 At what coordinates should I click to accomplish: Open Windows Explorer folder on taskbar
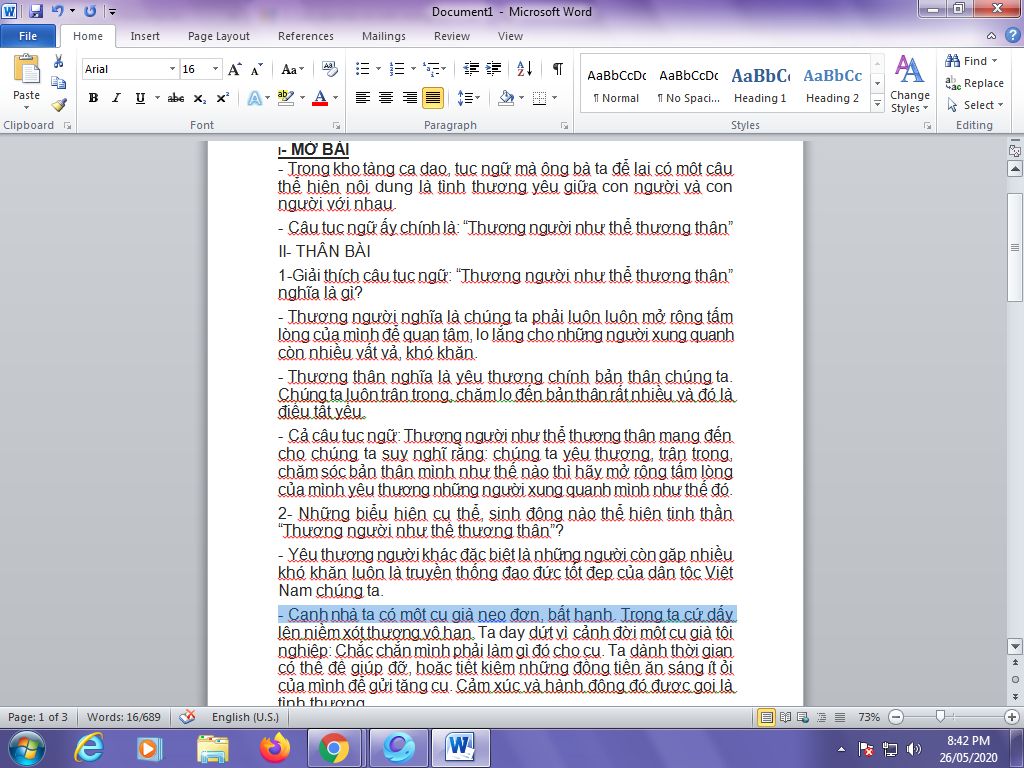[213, 748]
